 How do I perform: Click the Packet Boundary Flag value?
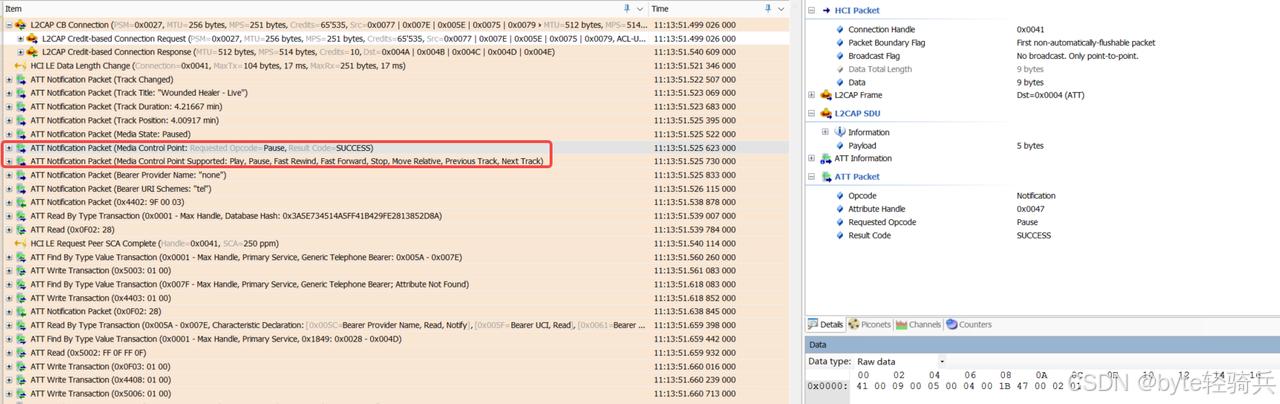pyautogui.click(x=1086, y=43)
